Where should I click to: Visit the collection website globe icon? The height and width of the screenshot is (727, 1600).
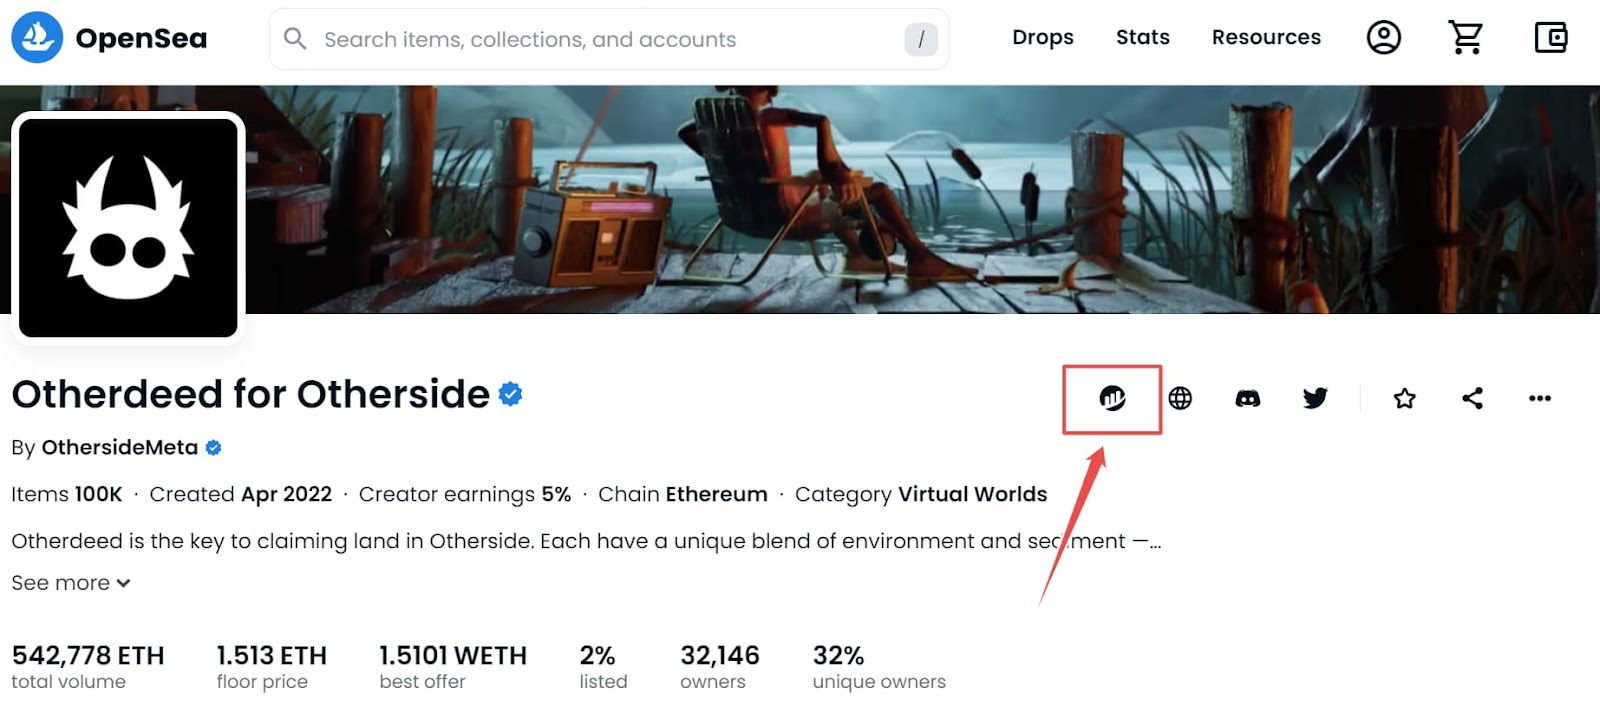[x=1180, y=398]
